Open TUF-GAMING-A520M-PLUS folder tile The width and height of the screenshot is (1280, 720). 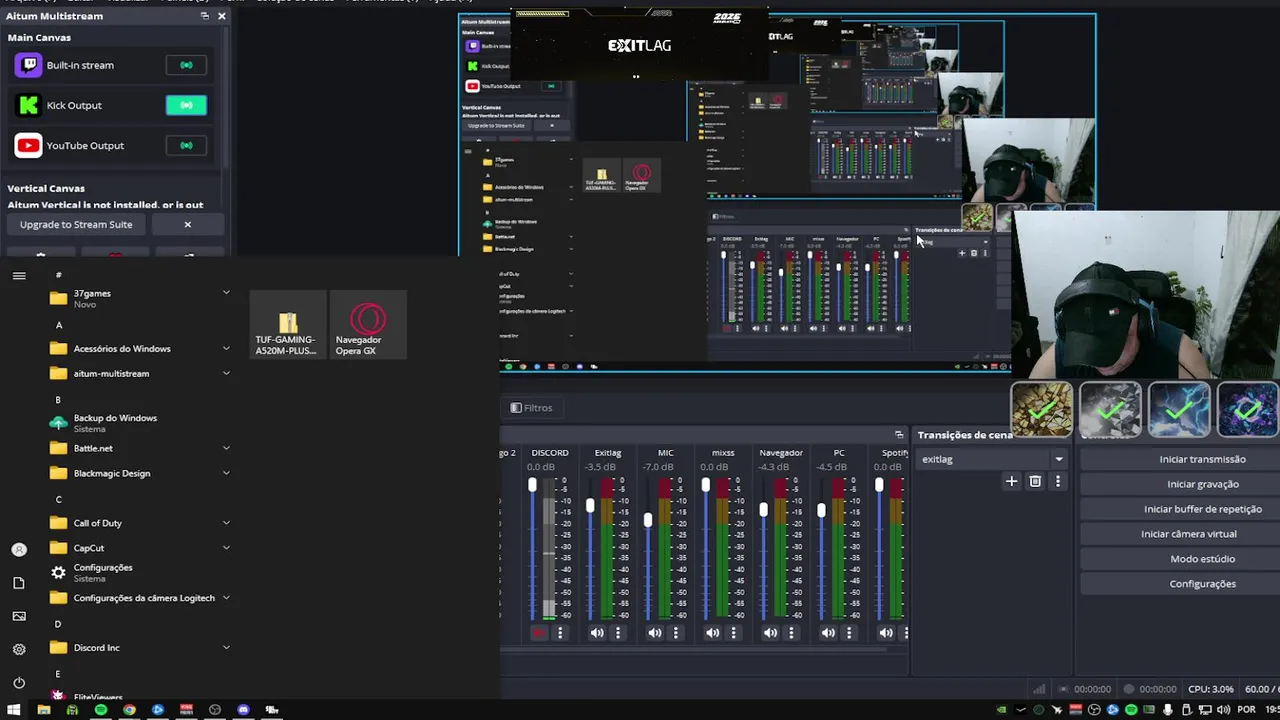click(288, 325)
